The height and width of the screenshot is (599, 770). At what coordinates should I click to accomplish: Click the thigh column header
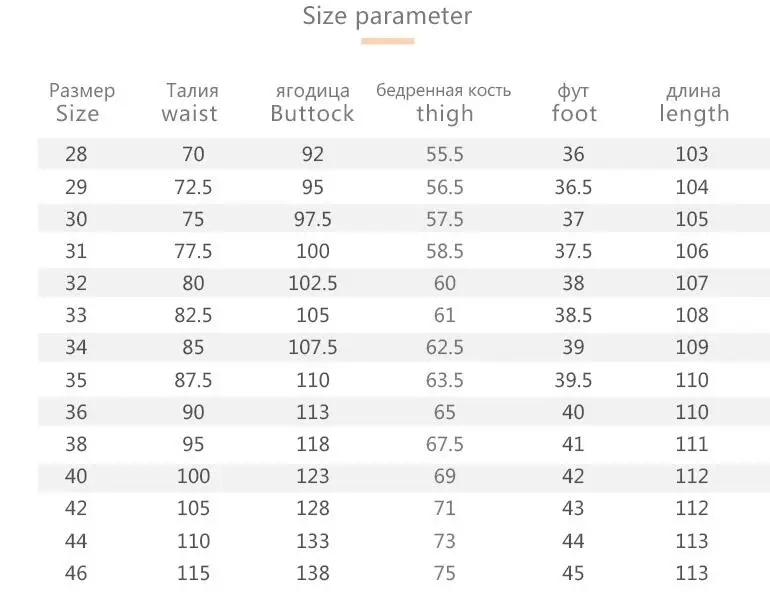pyautogui.click(x=444, y=113)
